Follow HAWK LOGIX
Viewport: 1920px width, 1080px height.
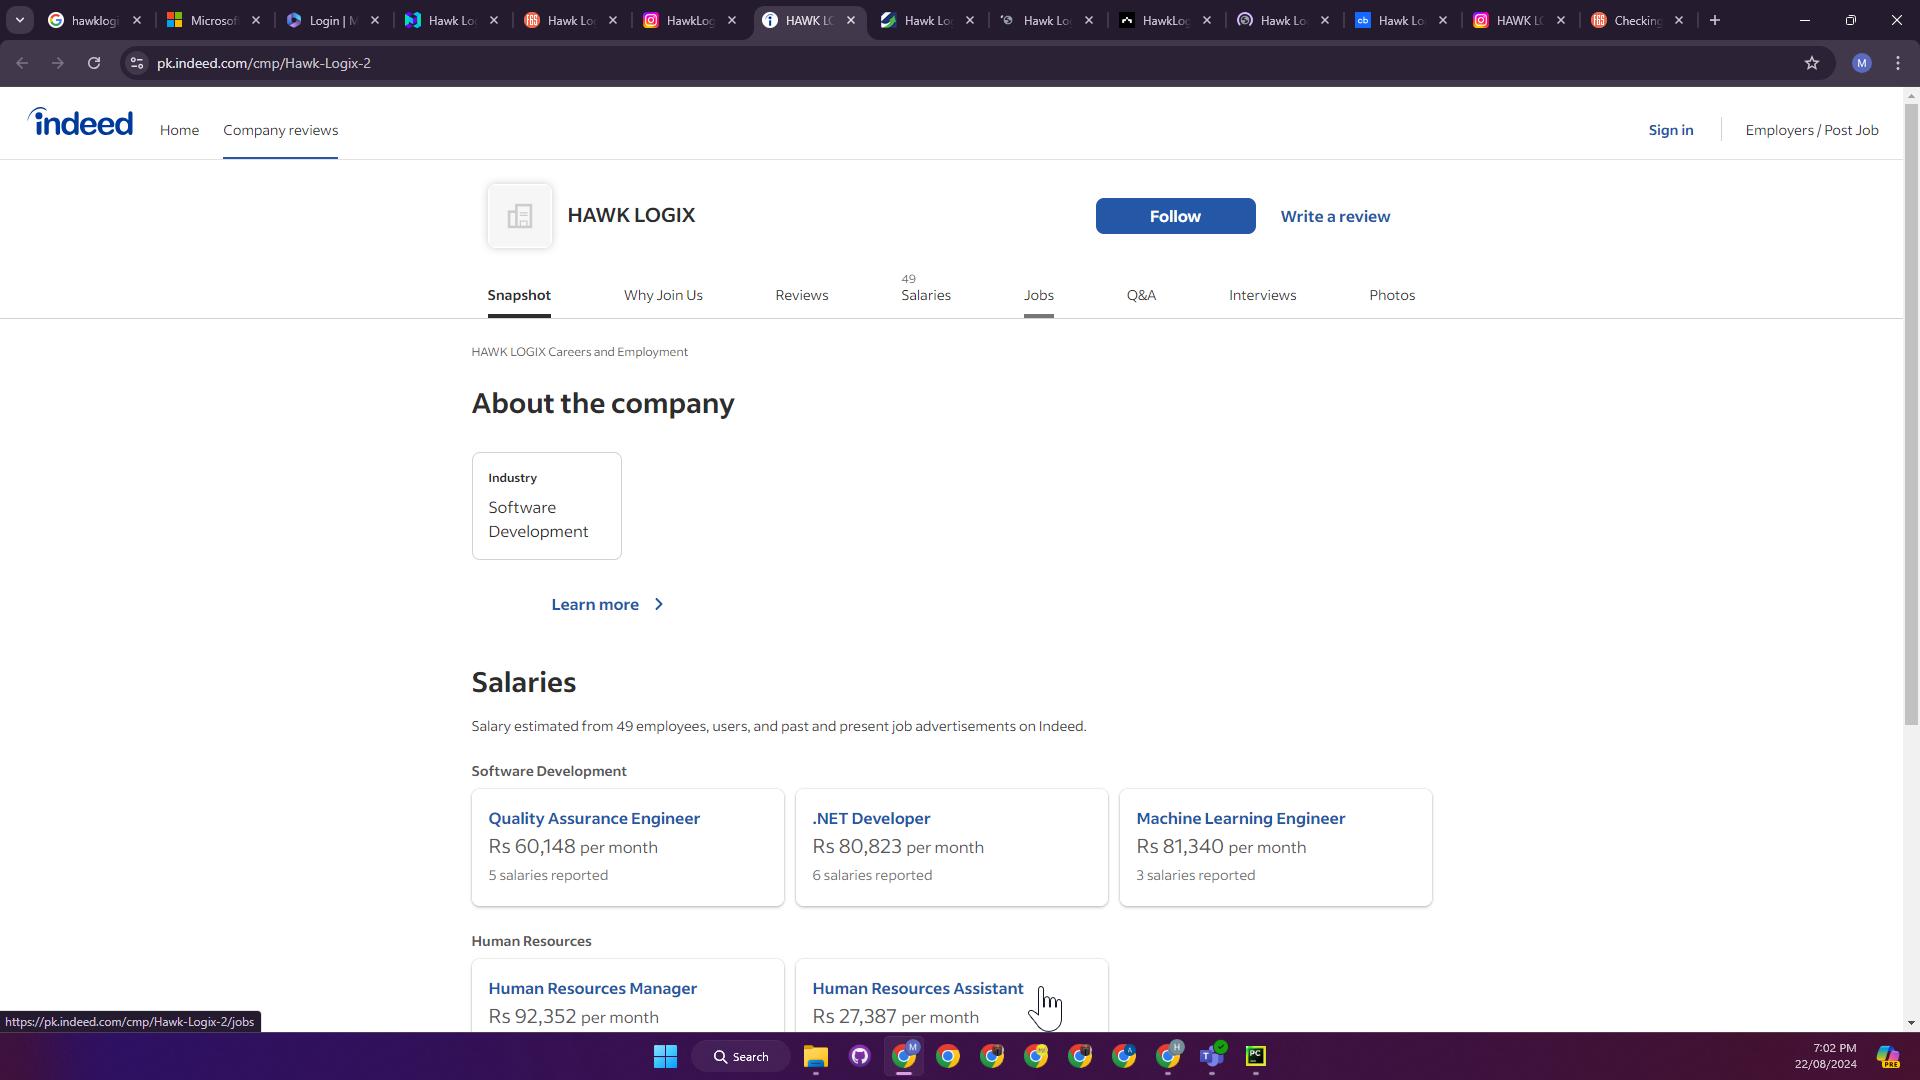coord(1175,216)
